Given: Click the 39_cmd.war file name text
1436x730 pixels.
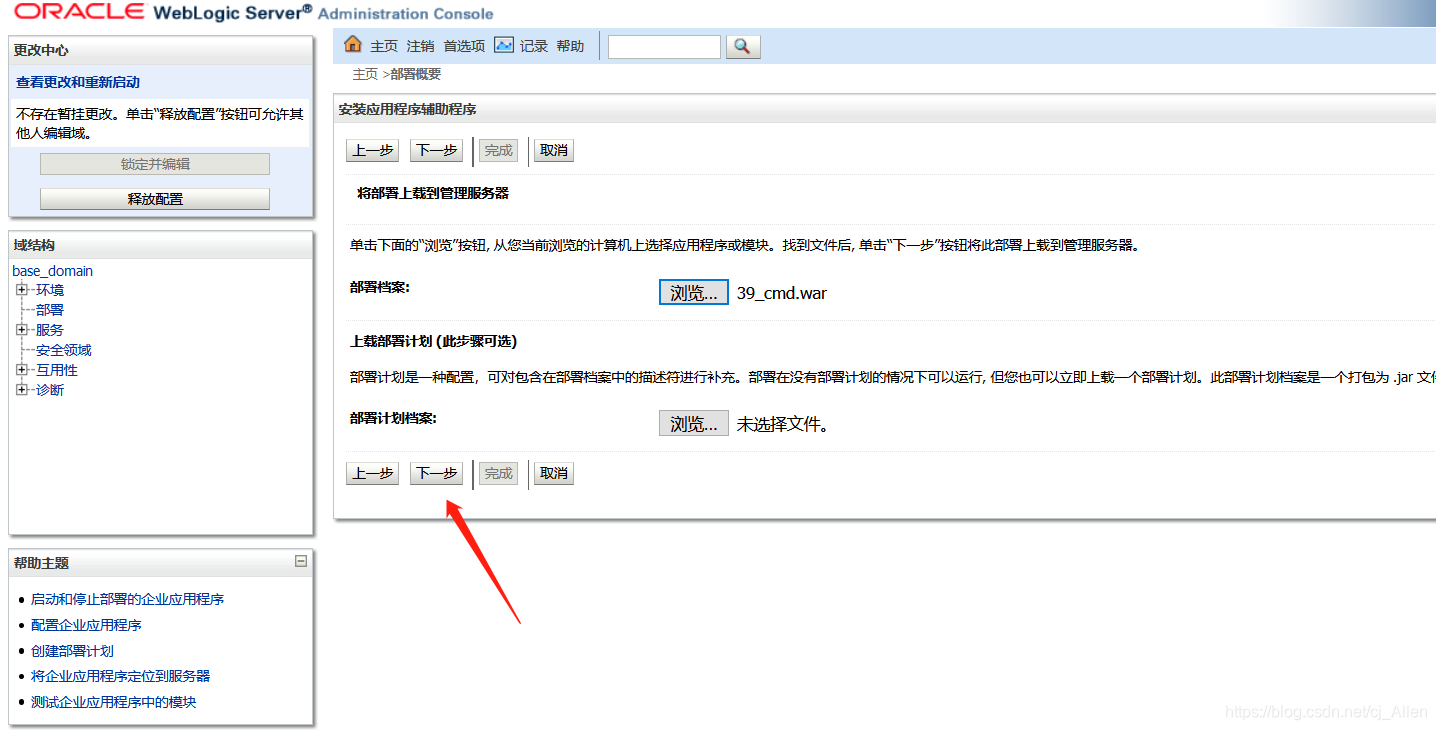Looking at the screenshot, I should pyautogui.click(x=782, y=294).
